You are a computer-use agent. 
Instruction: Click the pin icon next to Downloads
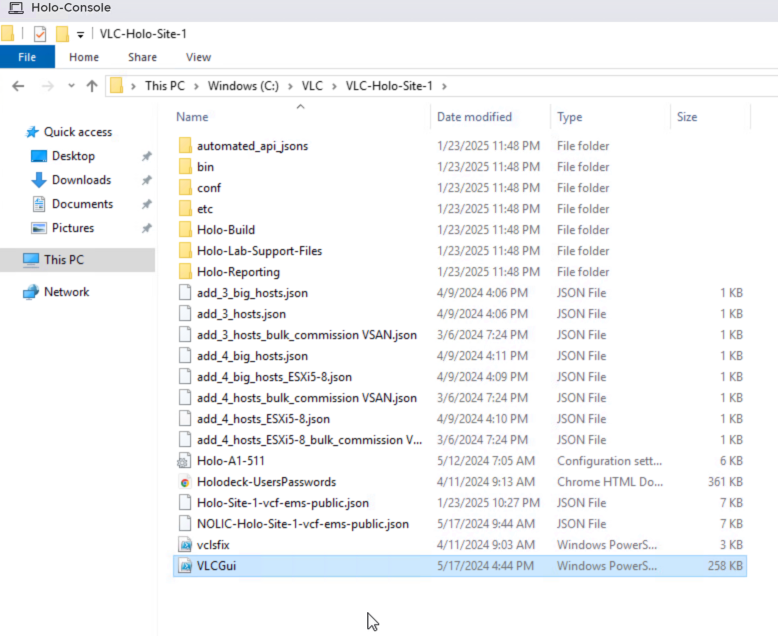coord(146,180)
